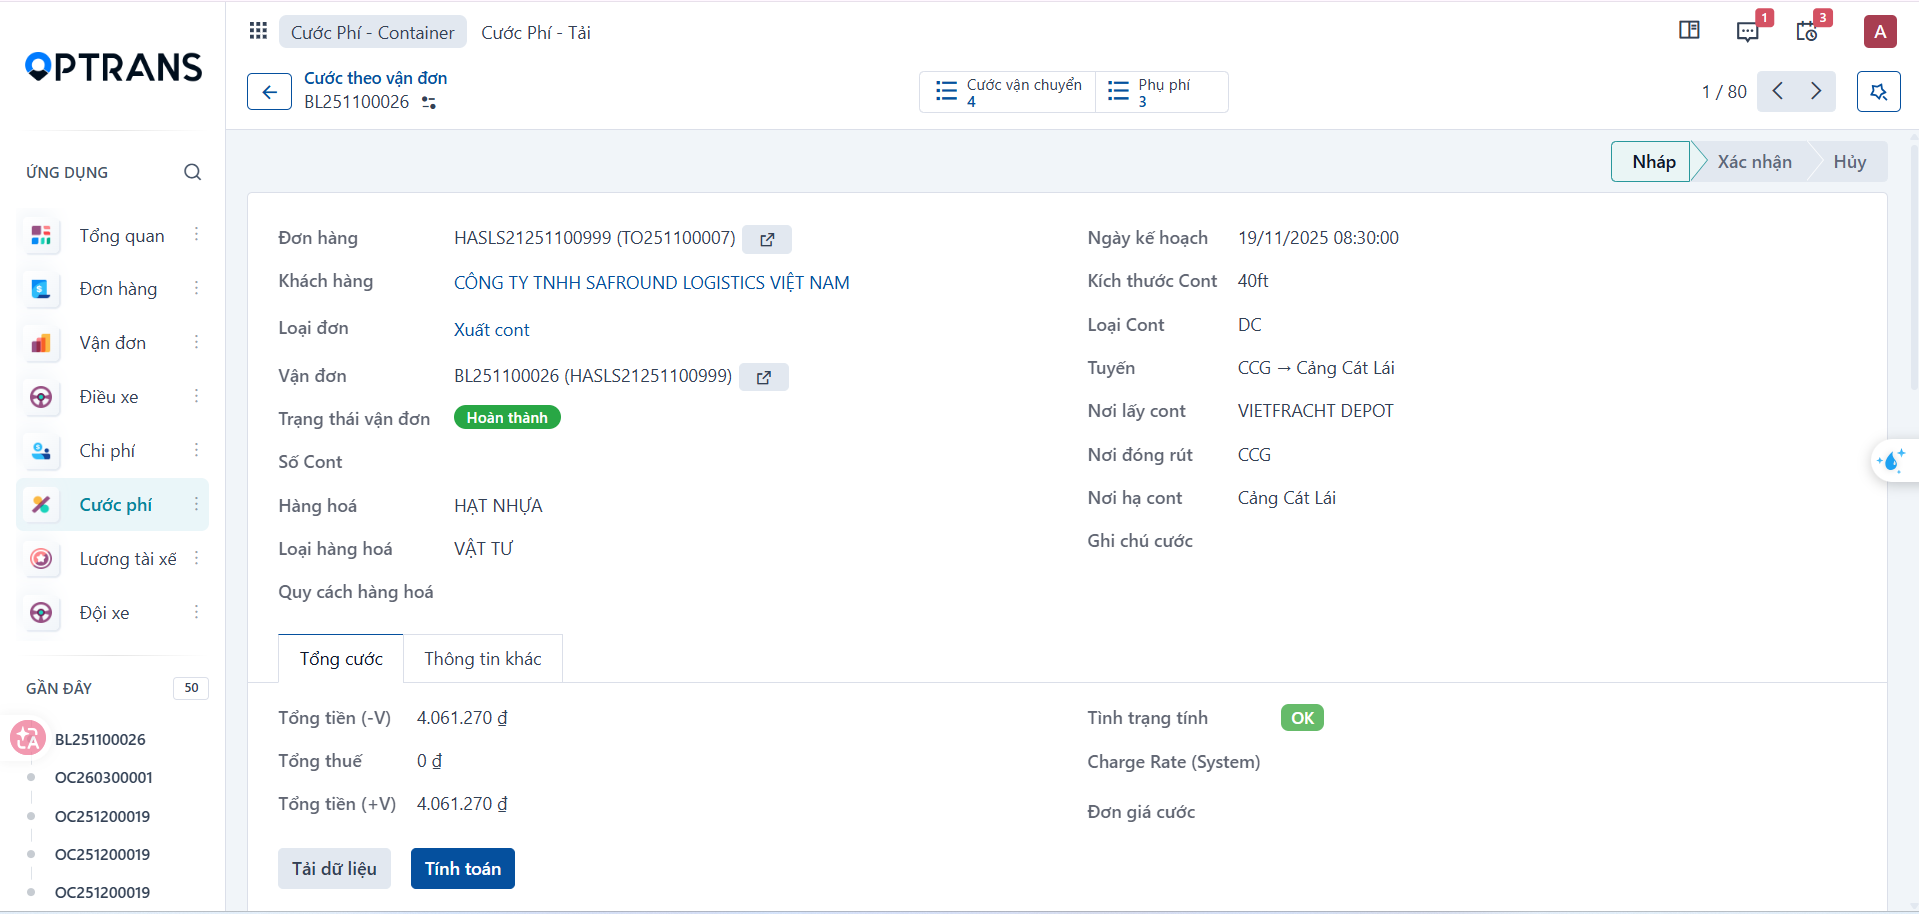Open the Cước vận chuyển stat button
The image size is (1919, 914).
[x=1008, y=92]
